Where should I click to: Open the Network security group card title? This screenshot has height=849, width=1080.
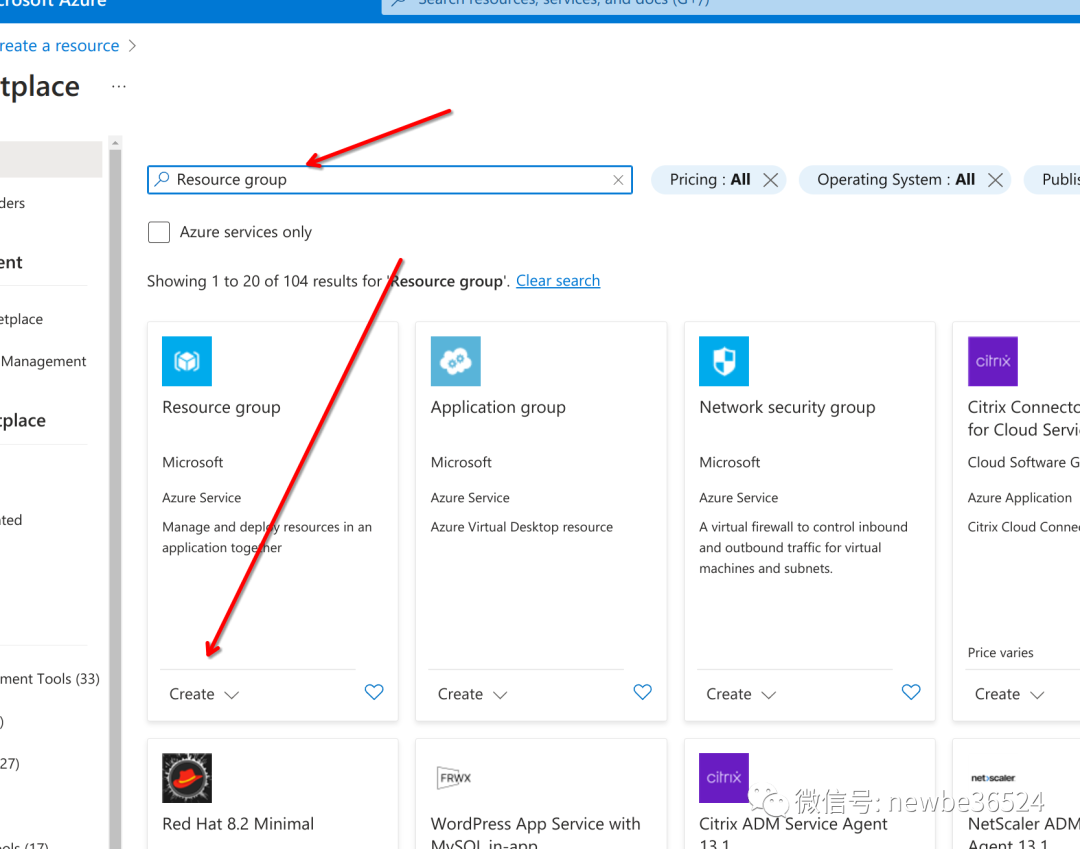pos(787,407)
